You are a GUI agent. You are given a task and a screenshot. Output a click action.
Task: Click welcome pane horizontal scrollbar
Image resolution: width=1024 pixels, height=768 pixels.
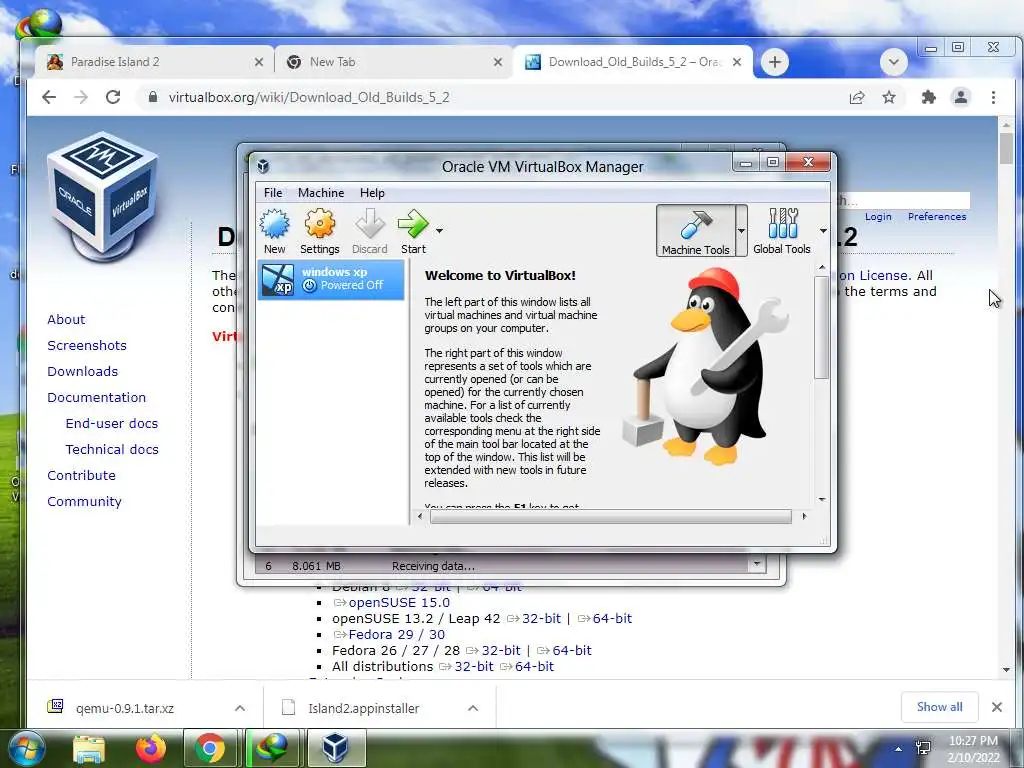611,517
